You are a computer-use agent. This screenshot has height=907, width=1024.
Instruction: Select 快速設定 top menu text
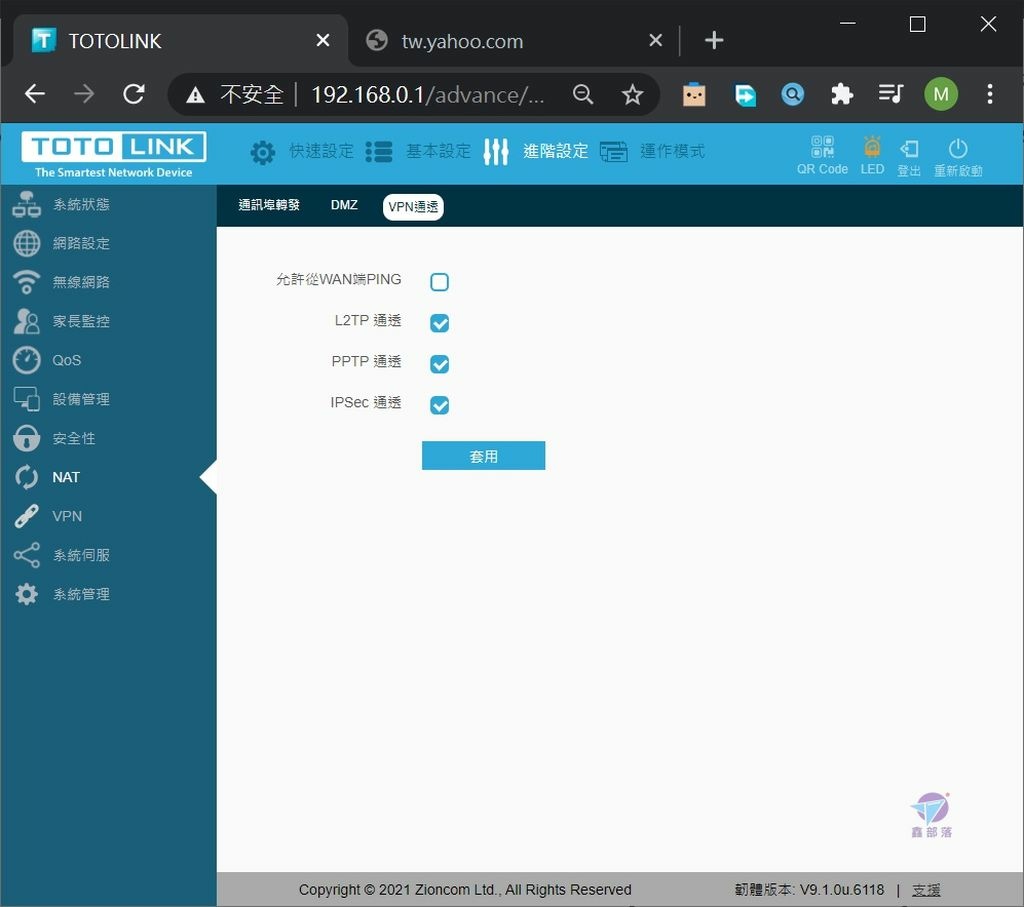click(x=321, y=151)
